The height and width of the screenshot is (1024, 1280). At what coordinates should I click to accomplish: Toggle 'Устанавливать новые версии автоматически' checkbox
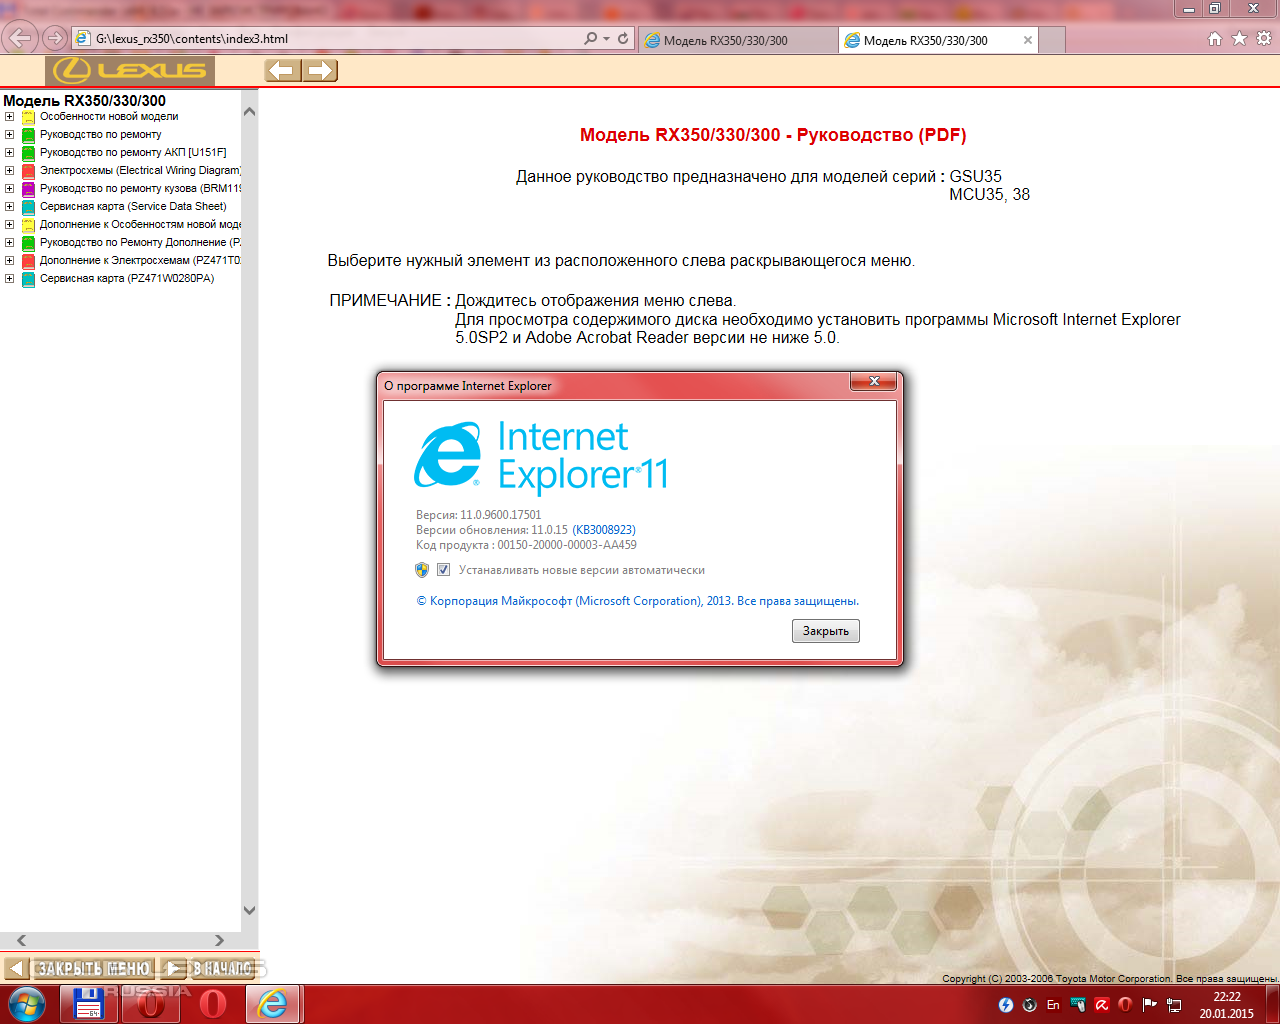443,570
